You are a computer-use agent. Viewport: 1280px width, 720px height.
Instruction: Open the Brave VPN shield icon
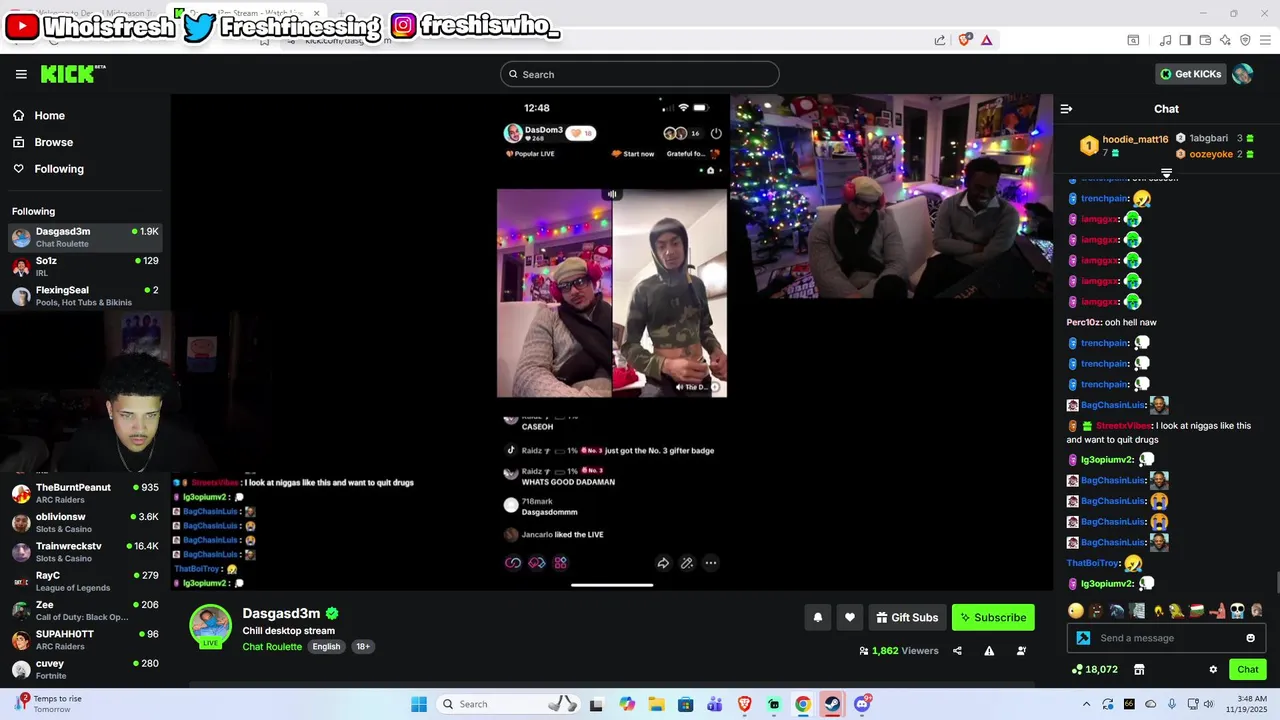[1245, 40]
